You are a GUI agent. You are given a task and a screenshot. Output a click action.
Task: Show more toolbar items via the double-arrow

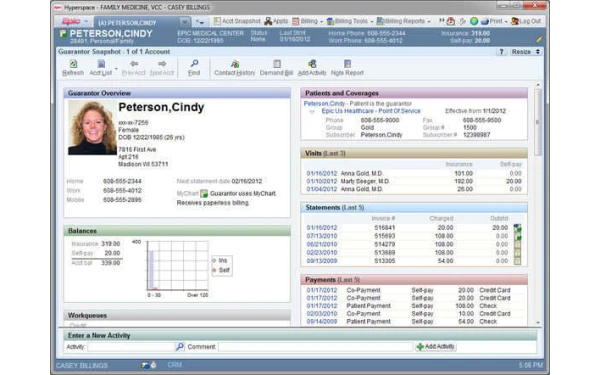tap(441, 21)
